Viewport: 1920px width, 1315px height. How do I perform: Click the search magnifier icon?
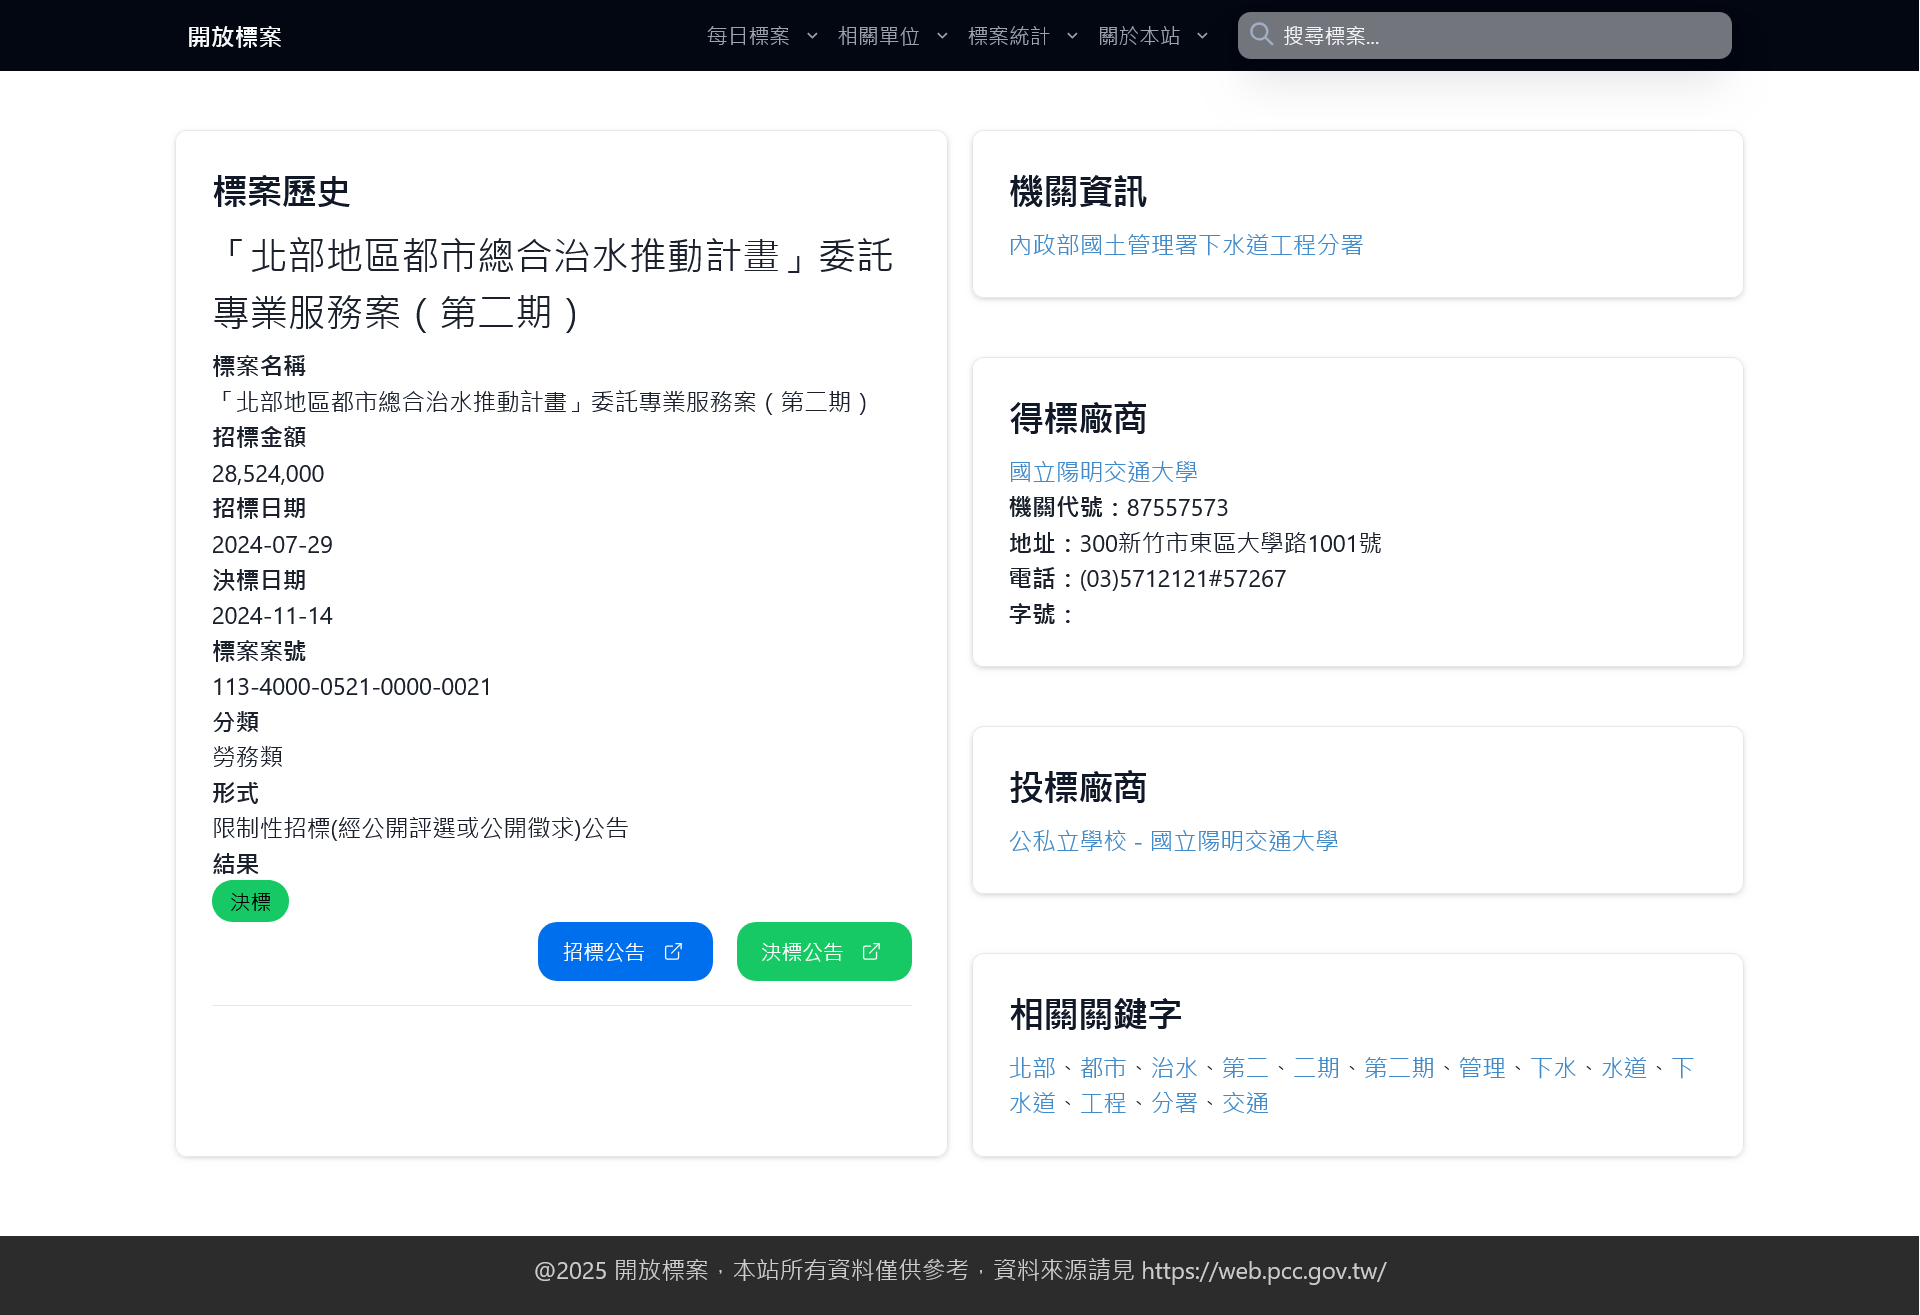[x=1261, y=35]
